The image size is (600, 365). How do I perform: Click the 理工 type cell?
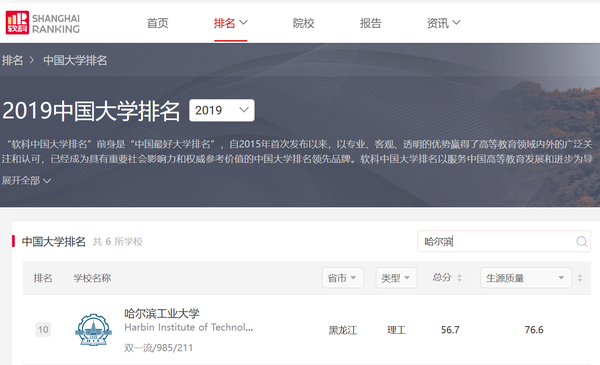[396, 330]
